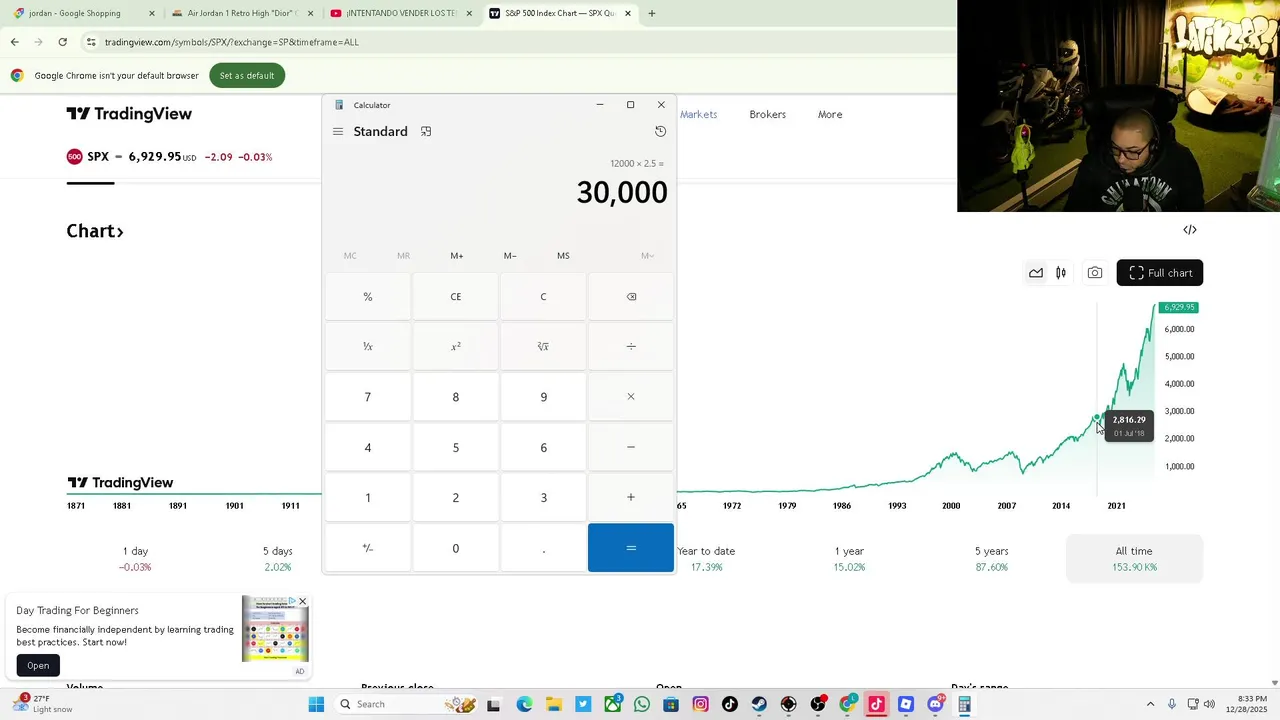Viewport: 1280px width, 720px height.
Task: Open a new Chrome tab
Action: point(652,13)
